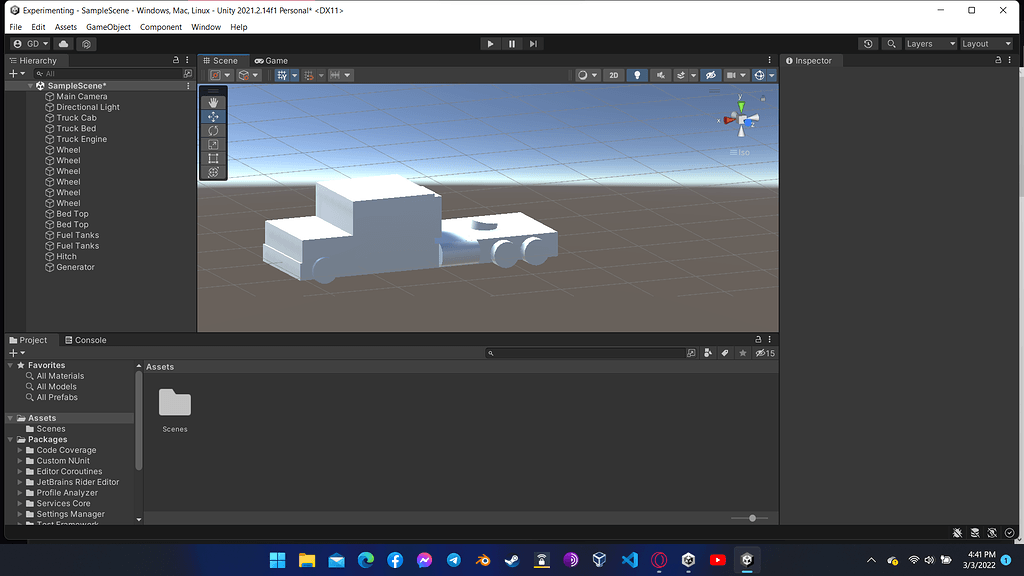Collapse the SampleScene hierarchy

[29, 86]
